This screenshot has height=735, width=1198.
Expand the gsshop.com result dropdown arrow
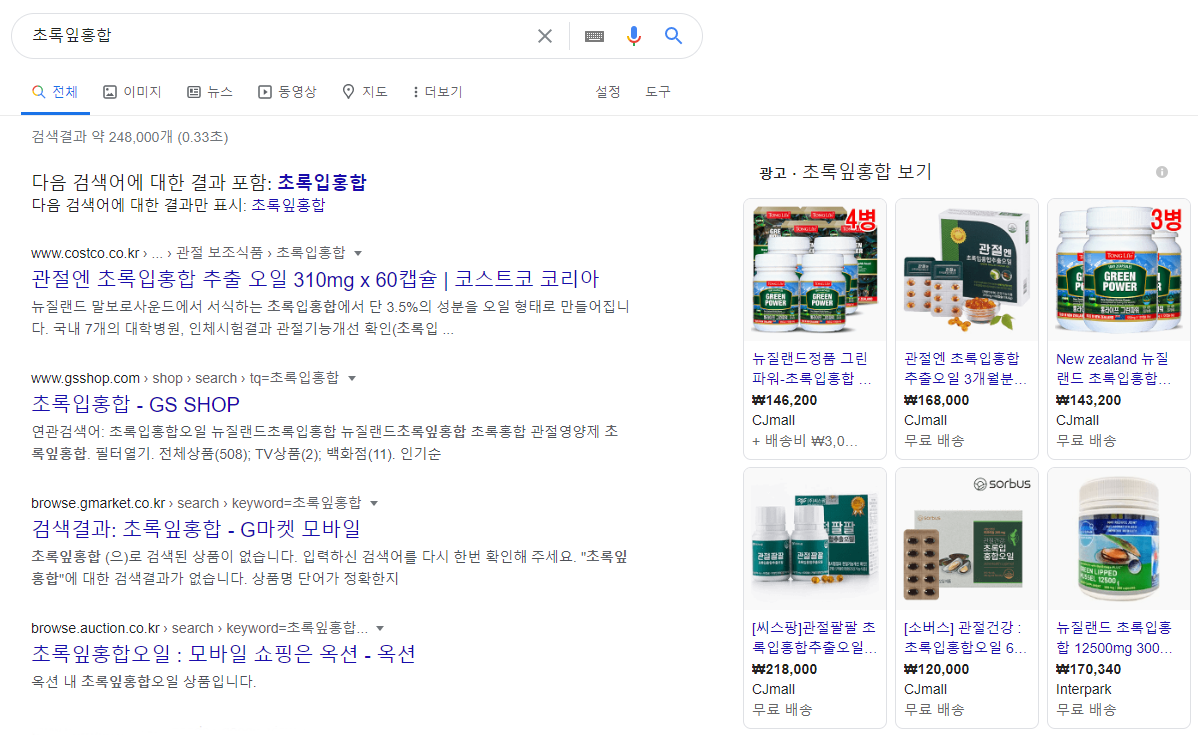click(351, 378)
